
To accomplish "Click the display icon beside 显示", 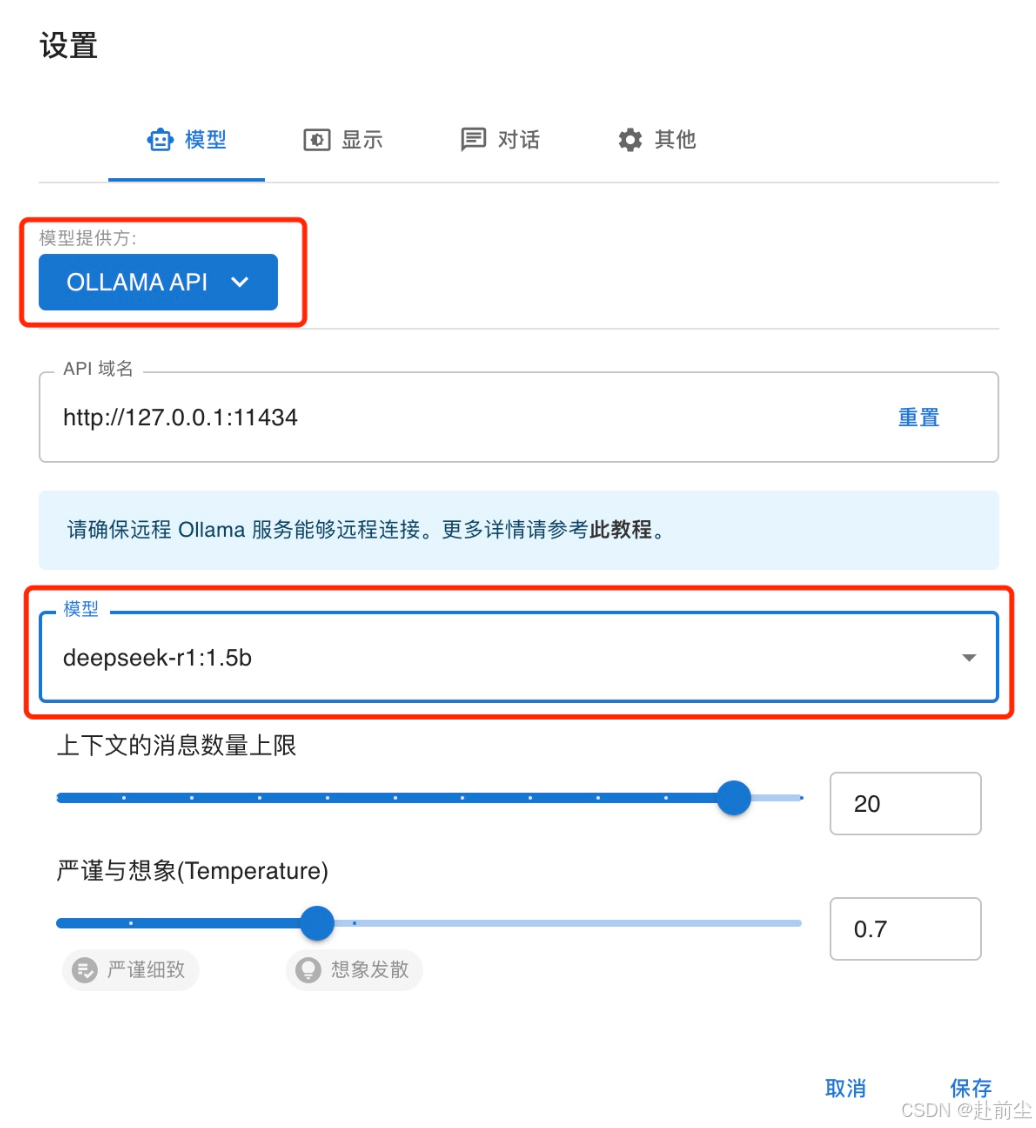I will click(317, 140).
